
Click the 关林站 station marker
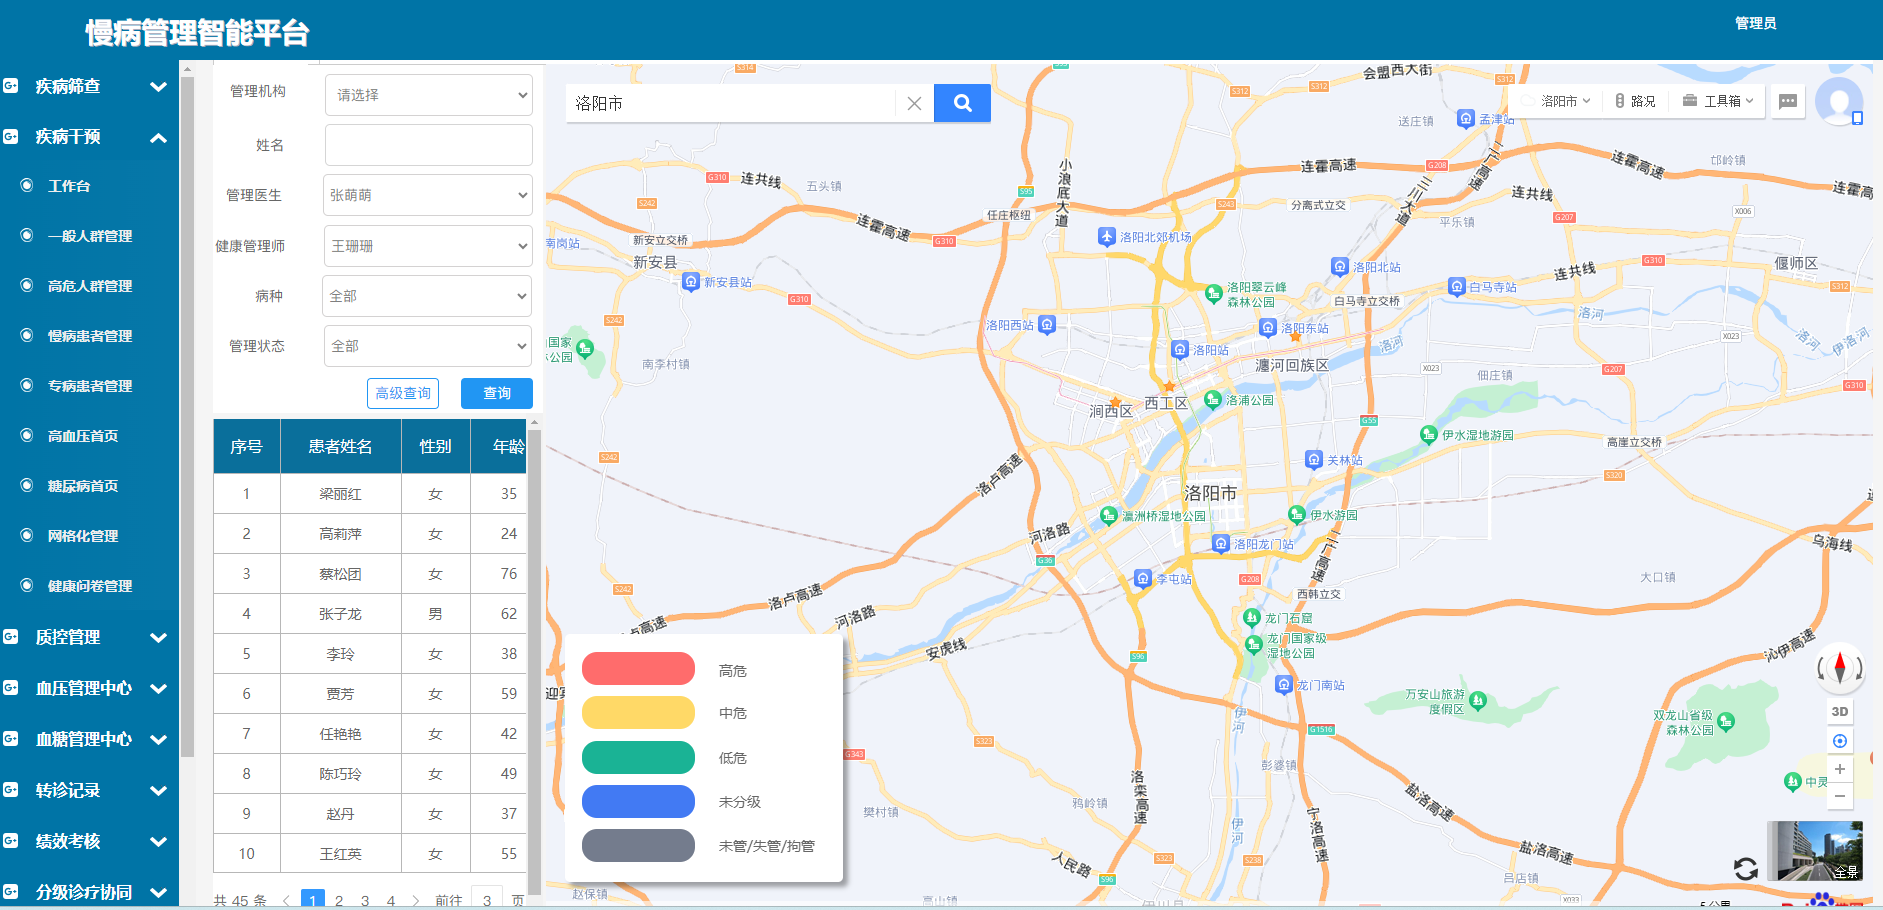pos(1314,460)
